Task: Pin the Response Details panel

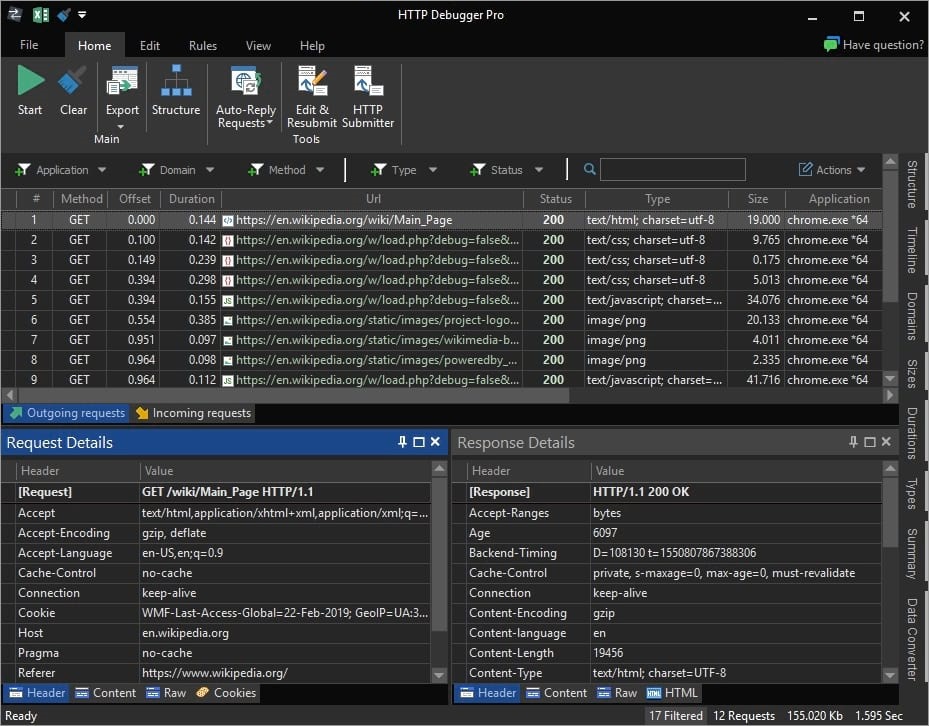Action: [x=853, y=442]
